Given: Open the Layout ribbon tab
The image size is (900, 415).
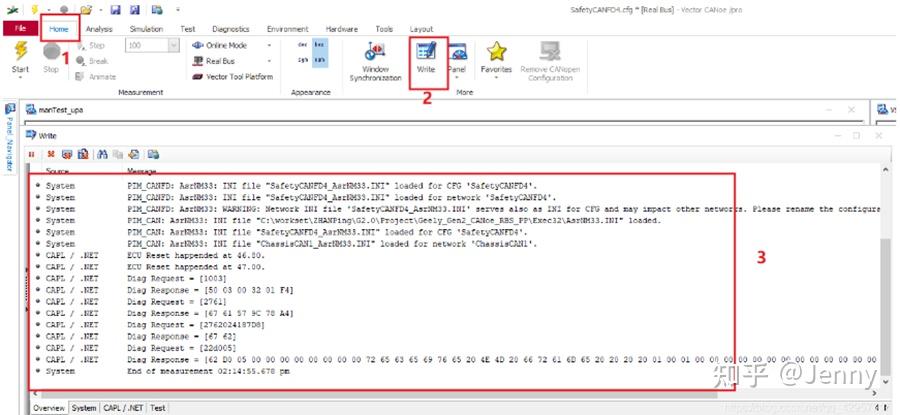Looking at the screenshot, I should [421, 29].
